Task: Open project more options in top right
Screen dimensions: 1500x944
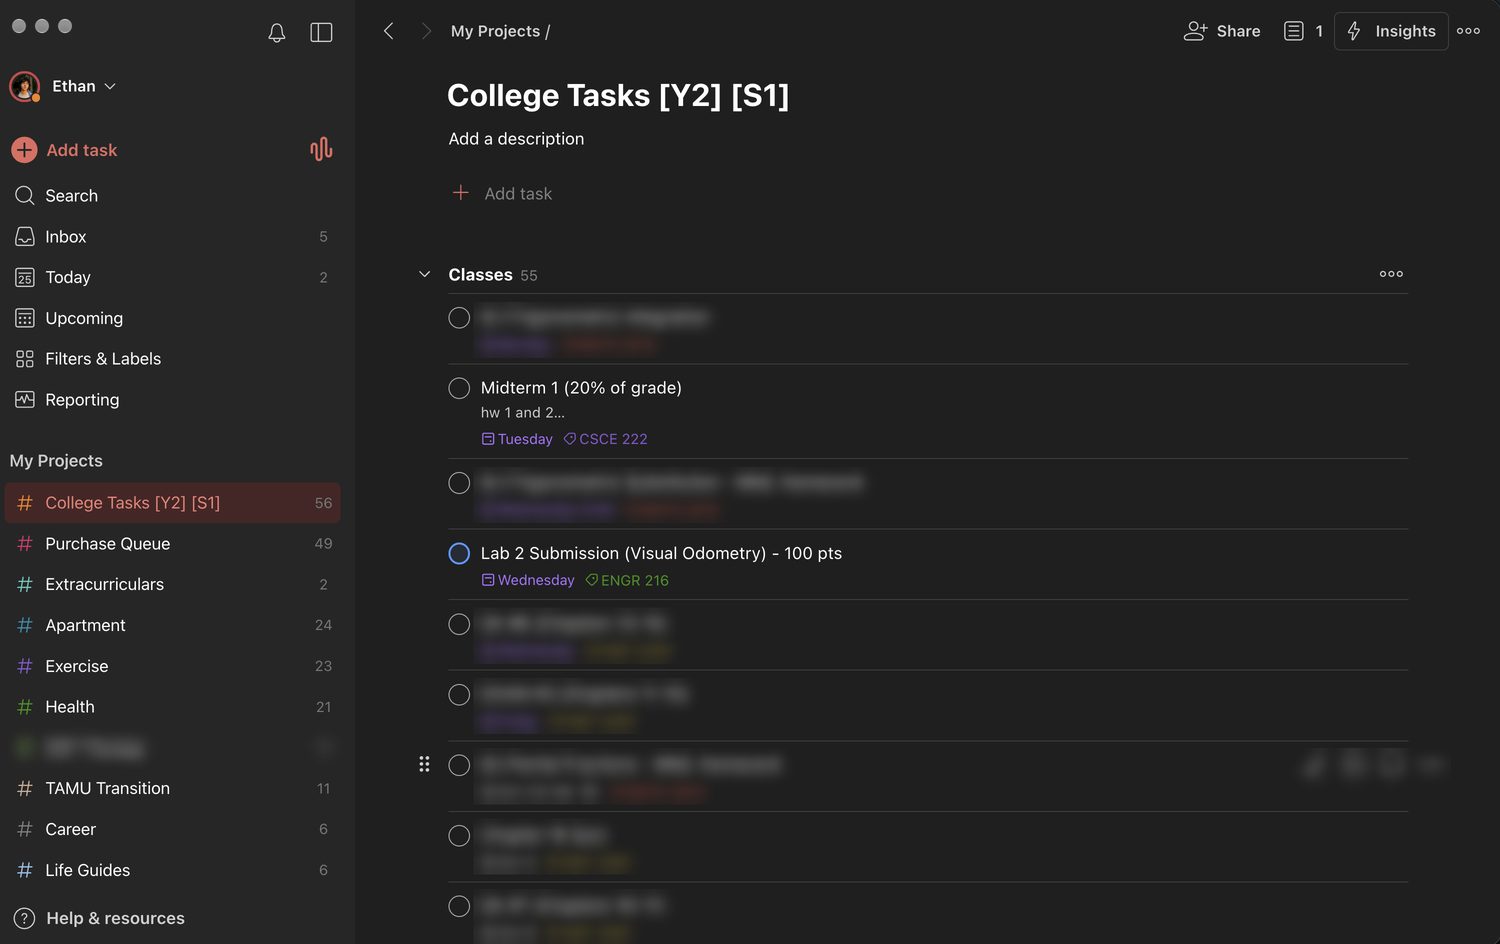Action: (x=1468, y=31)
